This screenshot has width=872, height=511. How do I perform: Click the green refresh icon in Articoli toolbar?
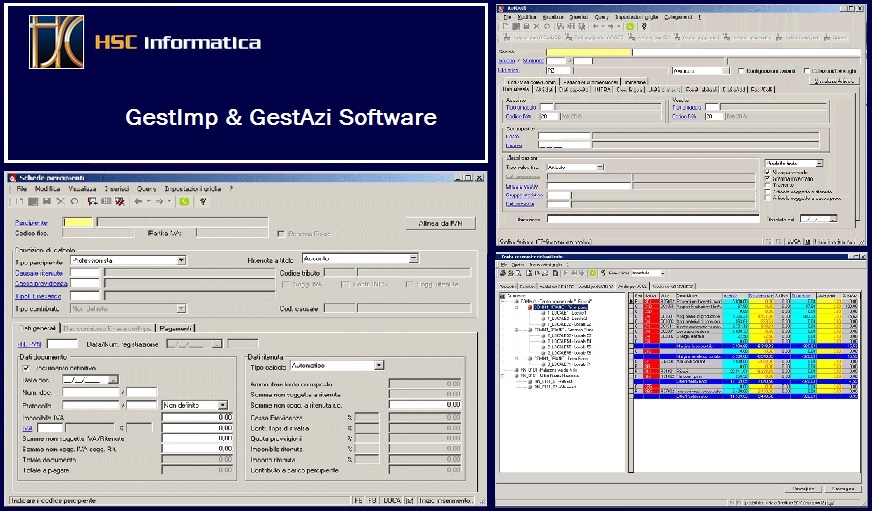tap(630, 26)
